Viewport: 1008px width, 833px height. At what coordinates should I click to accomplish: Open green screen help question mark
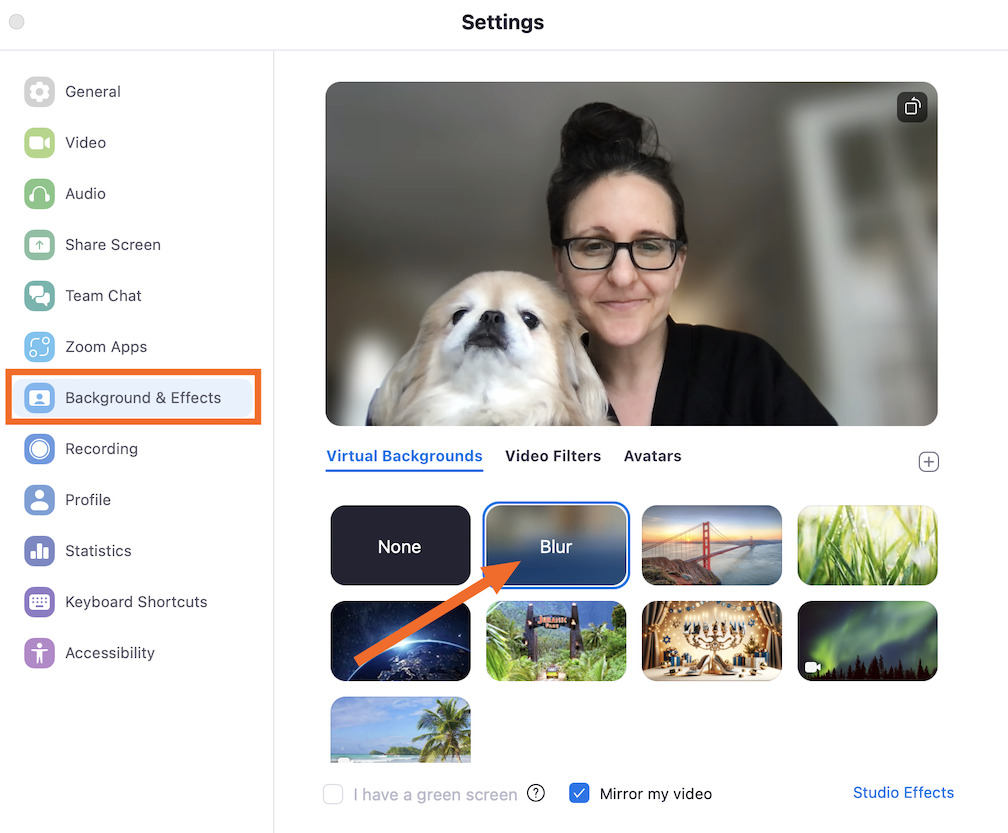tap(536, 793)
